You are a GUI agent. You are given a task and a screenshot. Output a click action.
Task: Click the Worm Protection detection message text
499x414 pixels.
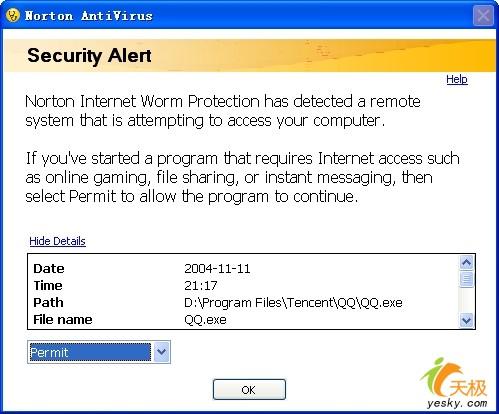[223, 111]
